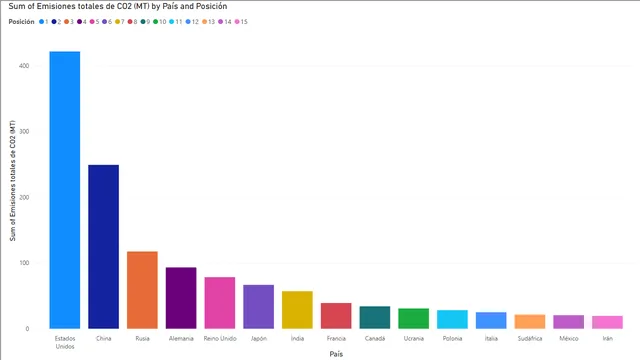Select the Sudáfrica bar

(530, 321)
